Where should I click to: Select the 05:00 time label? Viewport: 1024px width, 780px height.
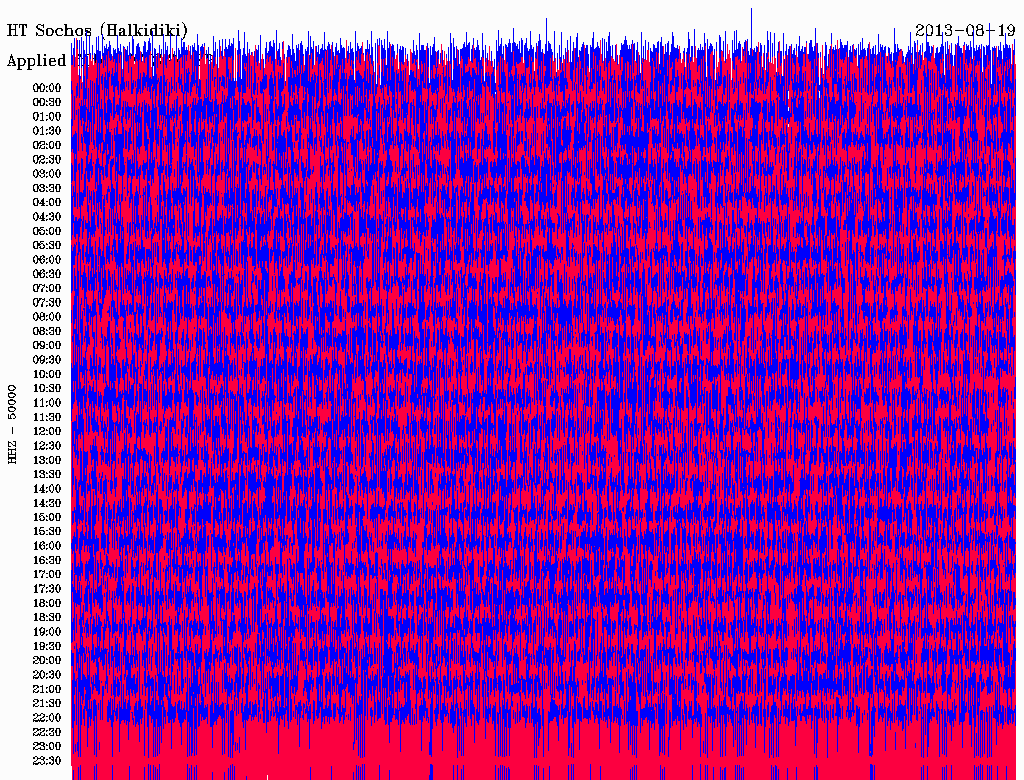pyautogui.click(x=46, y=231)
